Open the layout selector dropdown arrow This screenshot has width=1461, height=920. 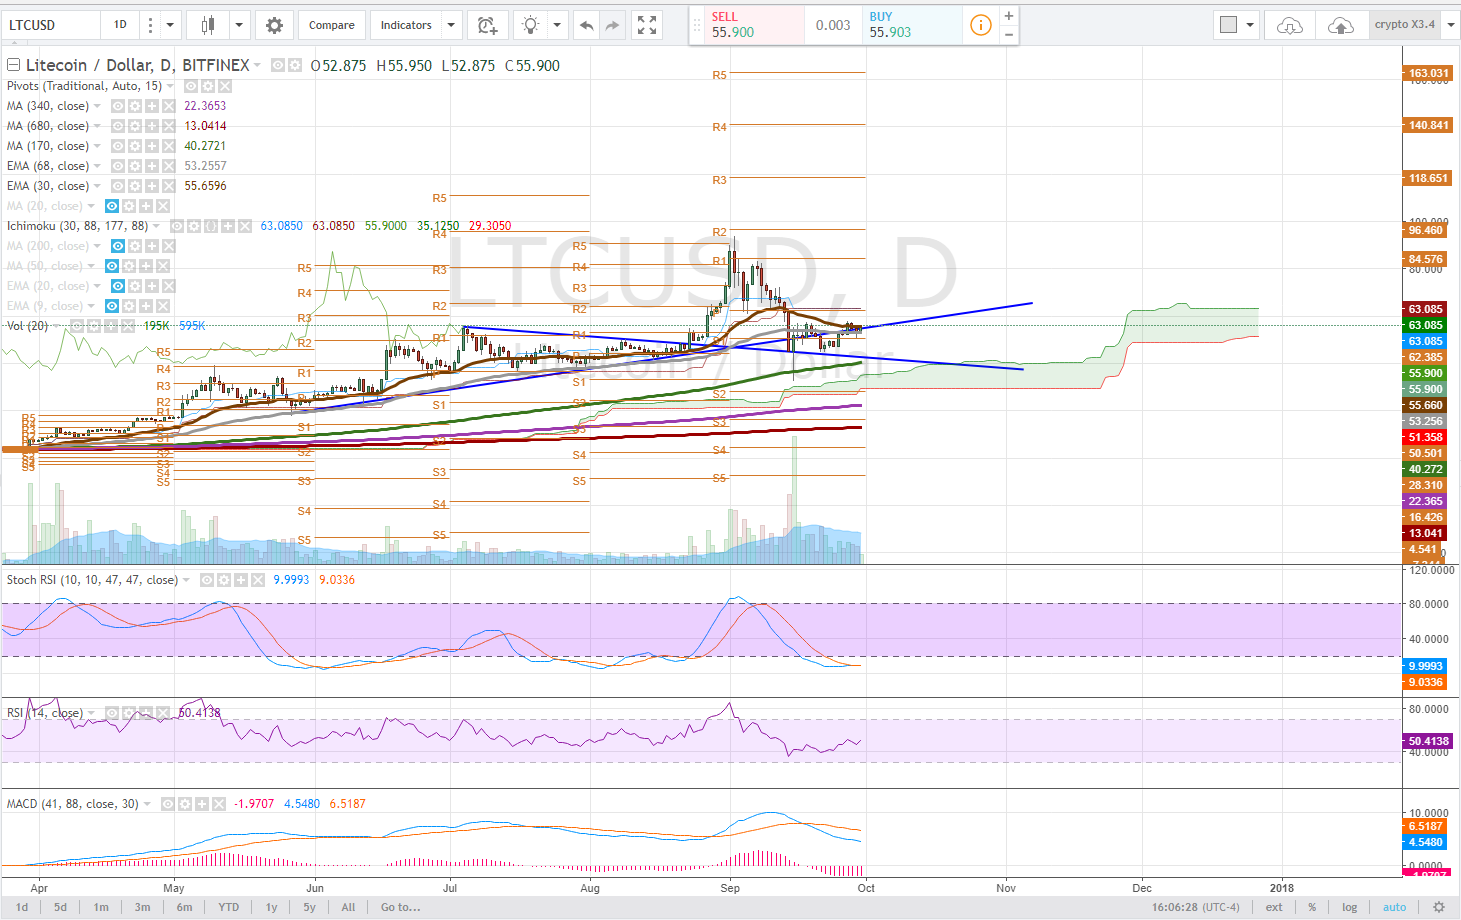tap(1250, 25)
